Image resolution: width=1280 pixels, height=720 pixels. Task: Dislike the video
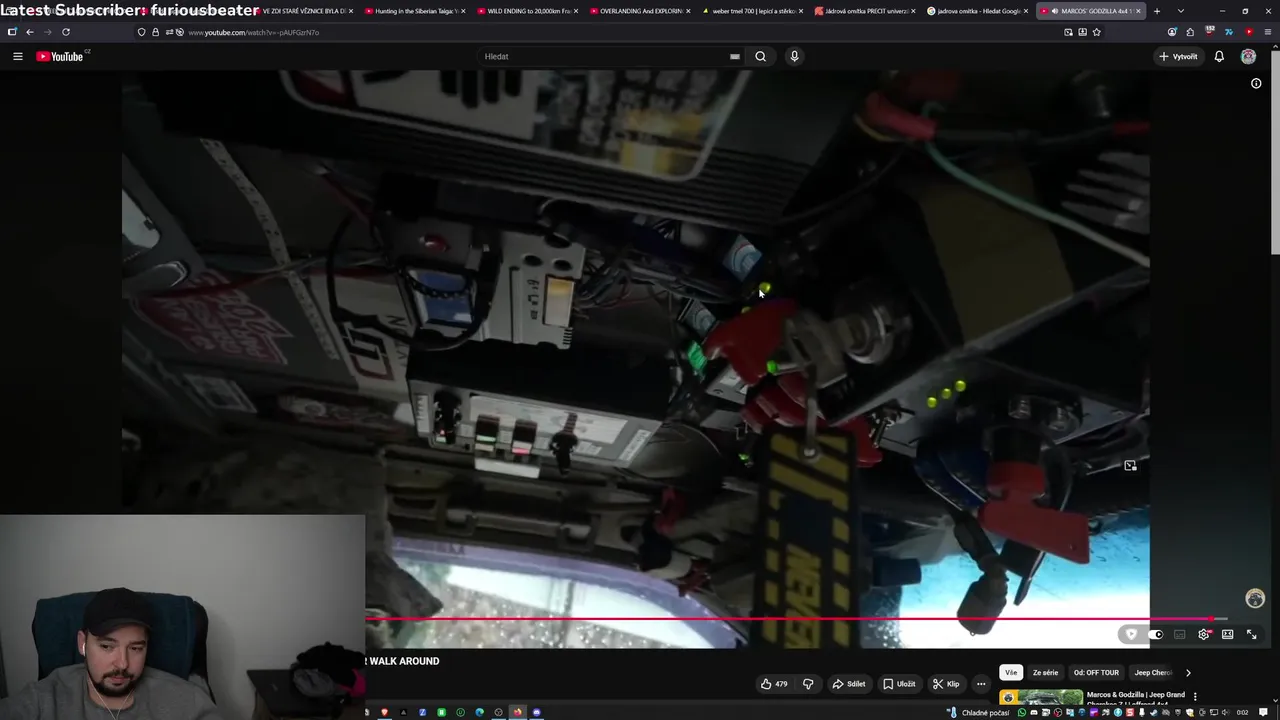pyautogui.click(x=808, y=684)
